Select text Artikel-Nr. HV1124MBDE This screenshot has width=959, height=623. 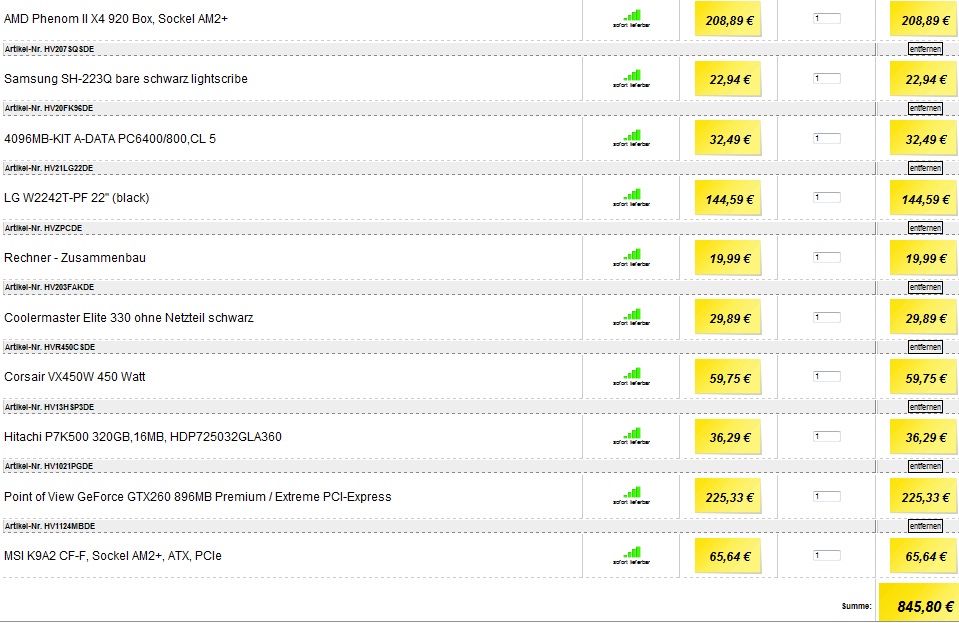tap(50, 526)
